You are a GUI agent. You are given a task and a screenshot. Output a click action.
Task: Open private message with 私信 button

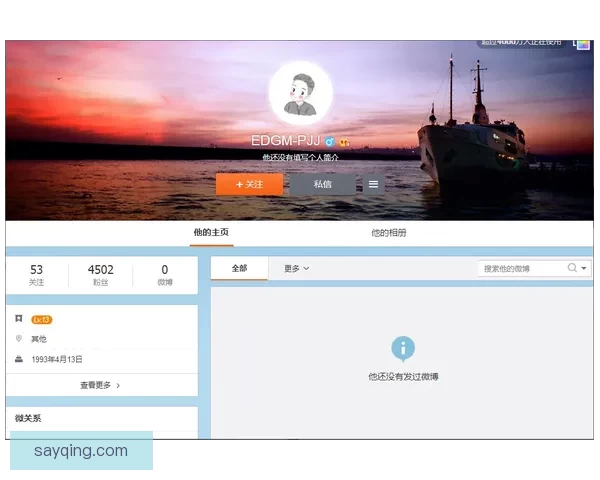322,184
